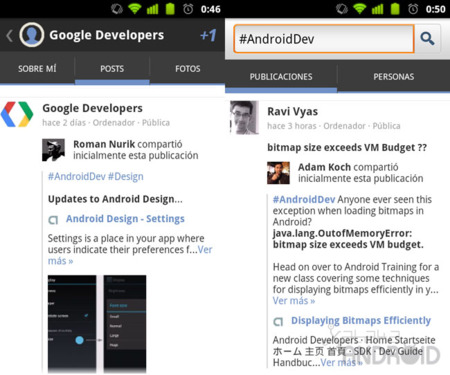Screen dimensions: 450x375
Task: Tap the battery icon on left status bar
Action: 170,9
